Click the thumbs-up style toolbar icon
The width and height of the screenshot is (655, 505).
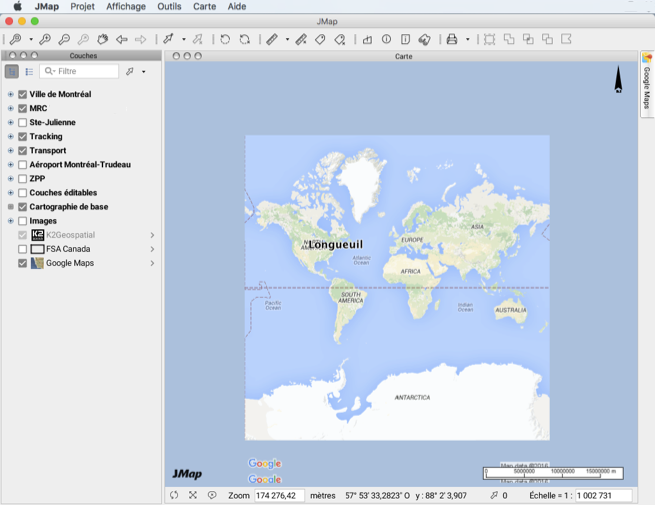click(x=367, y=39)
